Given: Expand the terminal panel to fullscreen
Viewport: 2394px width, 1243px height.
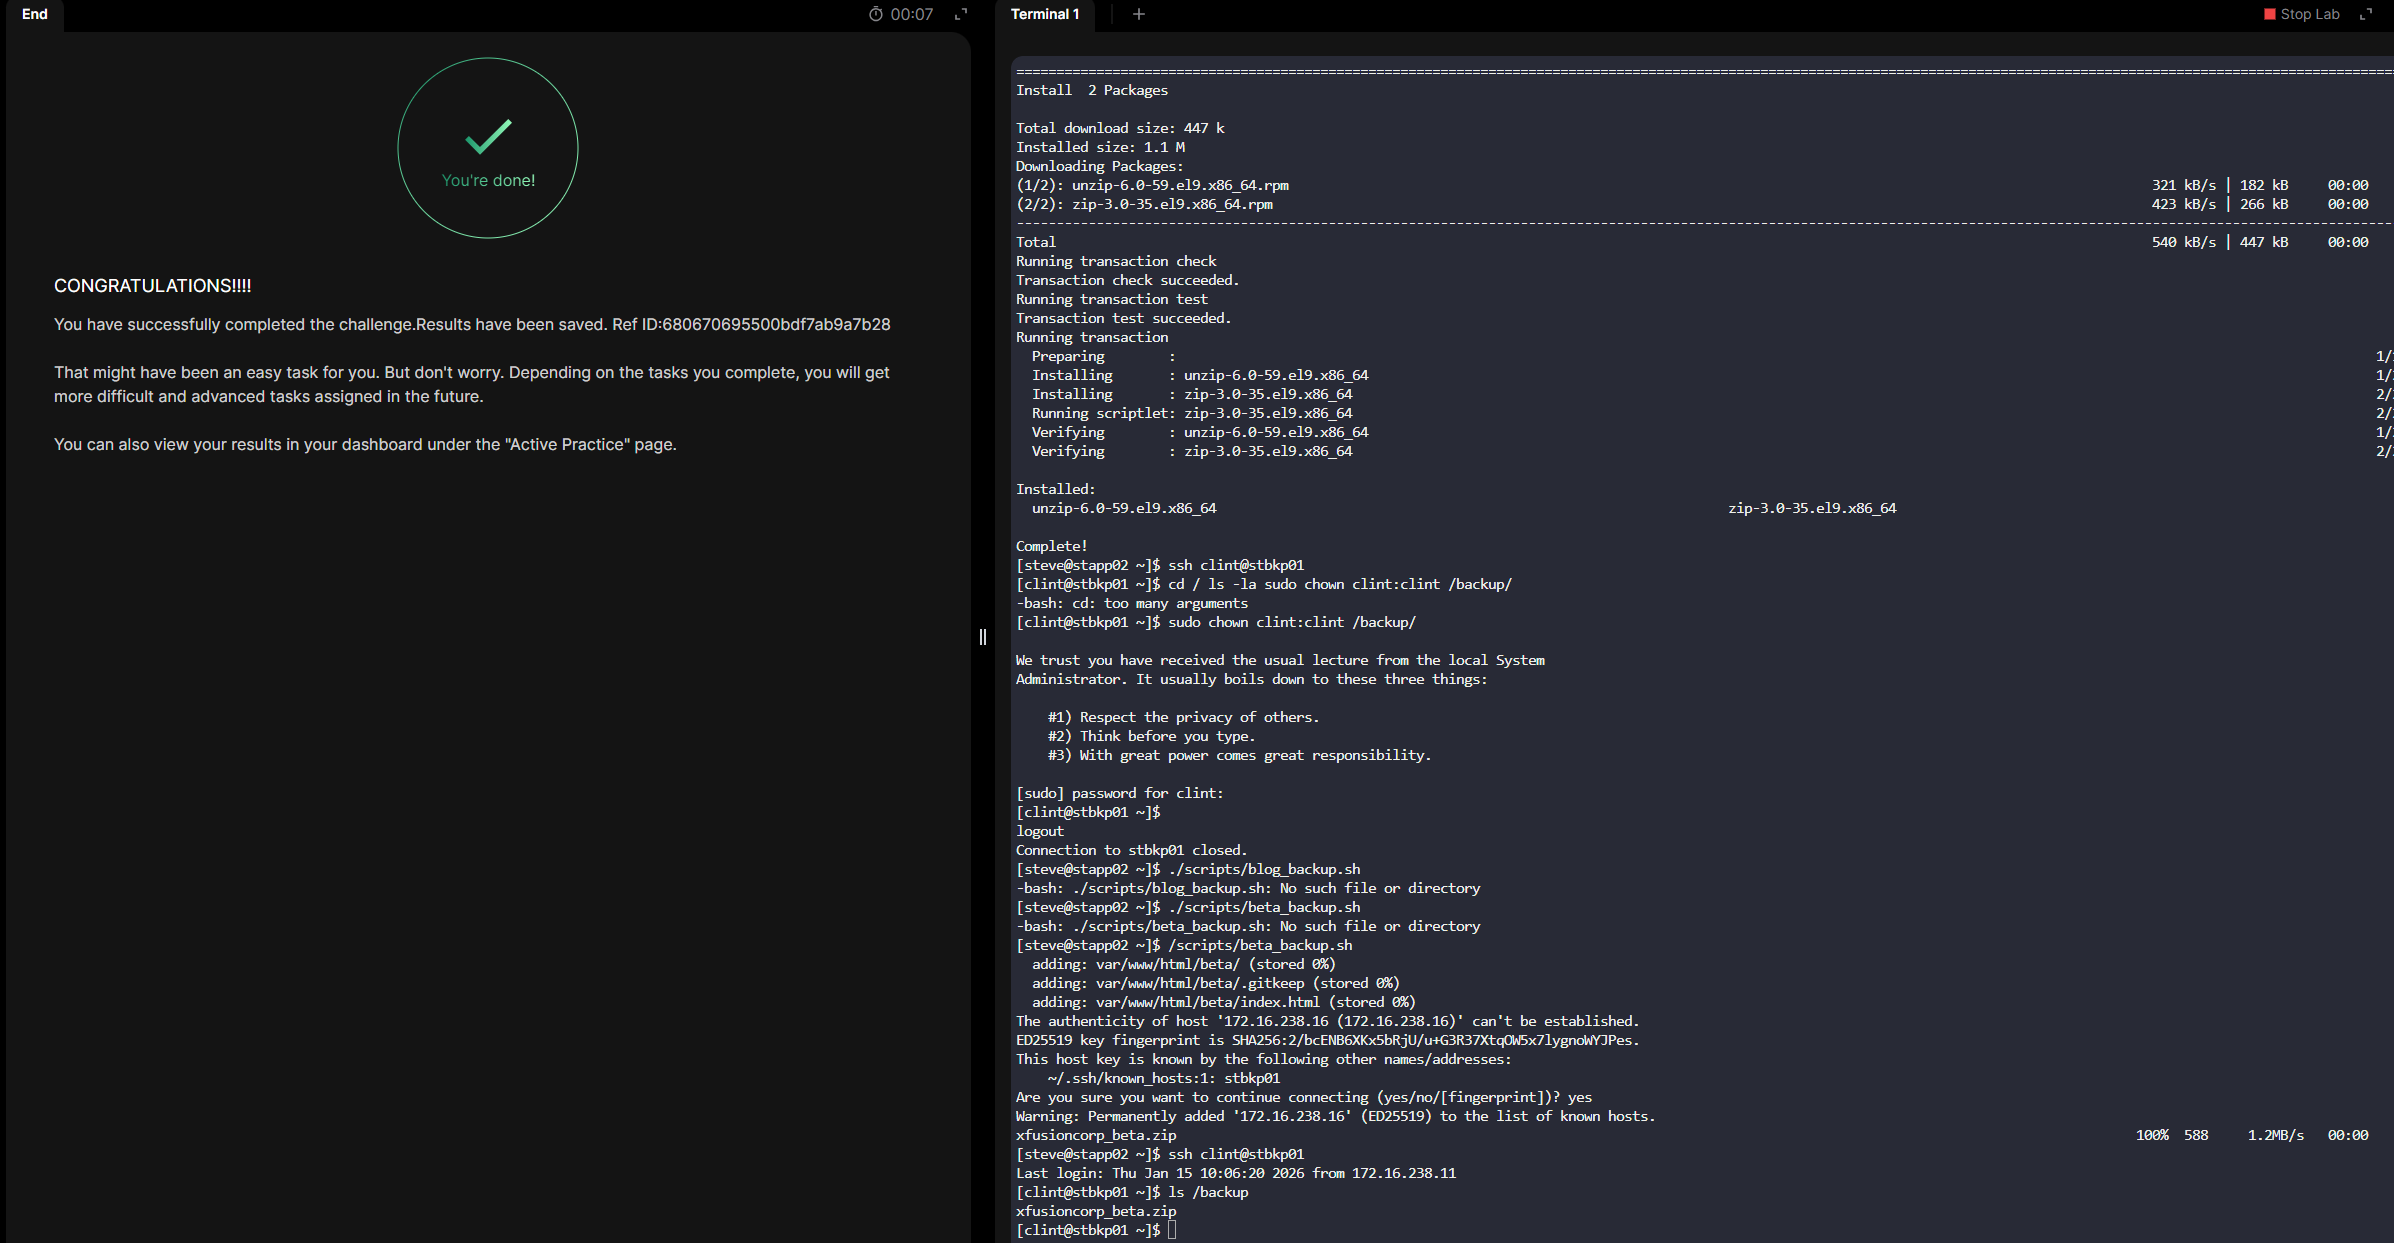Looking at the screenshot, I should (2366, 14).
